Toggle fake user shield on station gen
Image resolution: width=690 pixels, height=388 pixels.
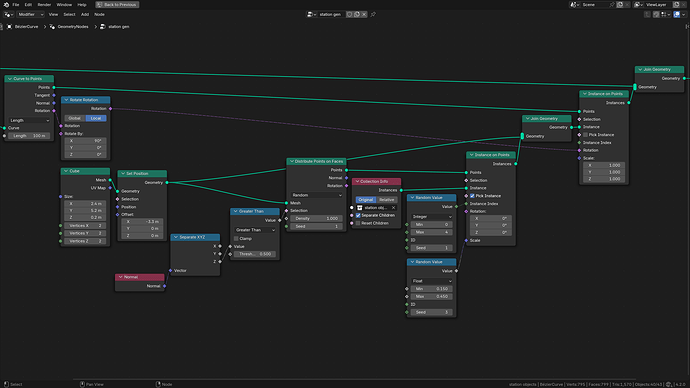(x=349, y=15)
